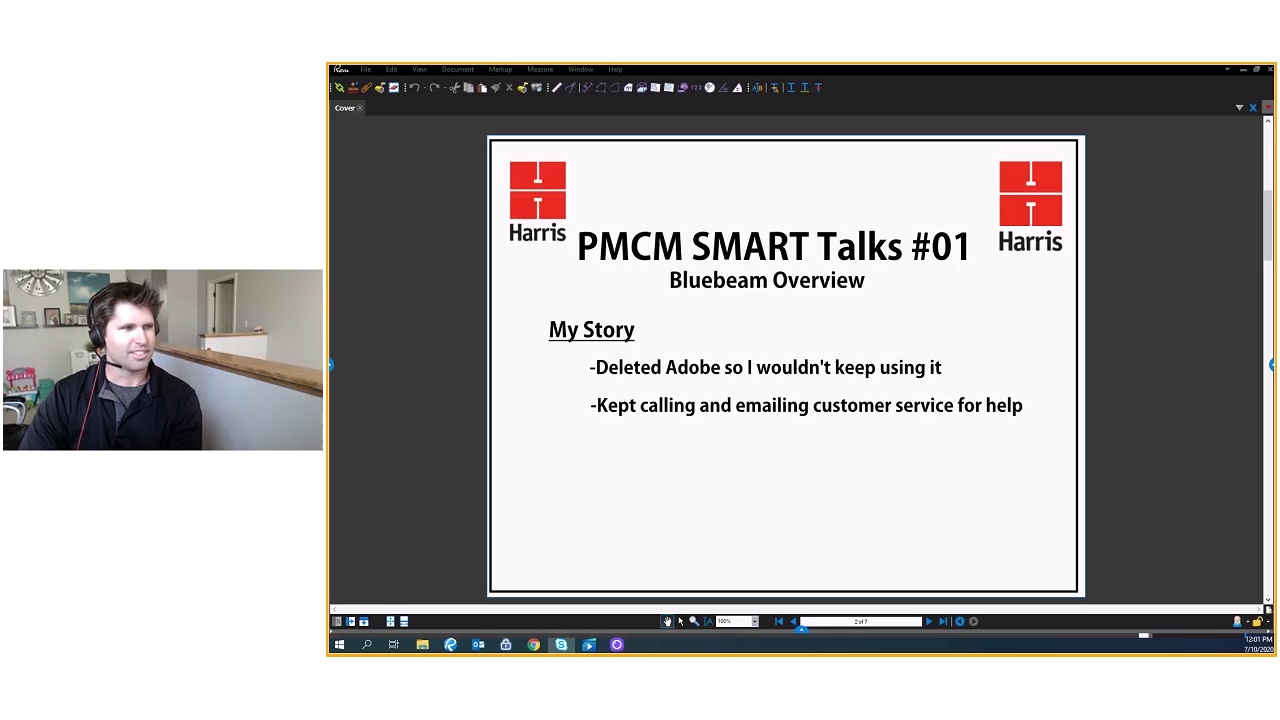Screen dimensions: 1280x720
Task: Click the 'My Story' heading on the slide
Action: tap(591, 330)
